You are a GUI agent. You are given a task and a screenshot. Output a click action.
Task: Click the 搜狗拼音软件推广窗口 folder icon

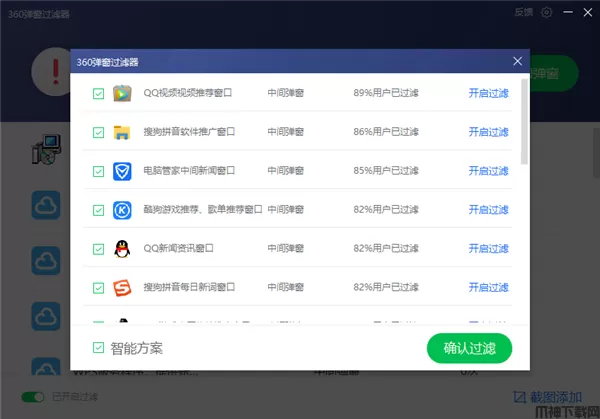click(122, 132)
